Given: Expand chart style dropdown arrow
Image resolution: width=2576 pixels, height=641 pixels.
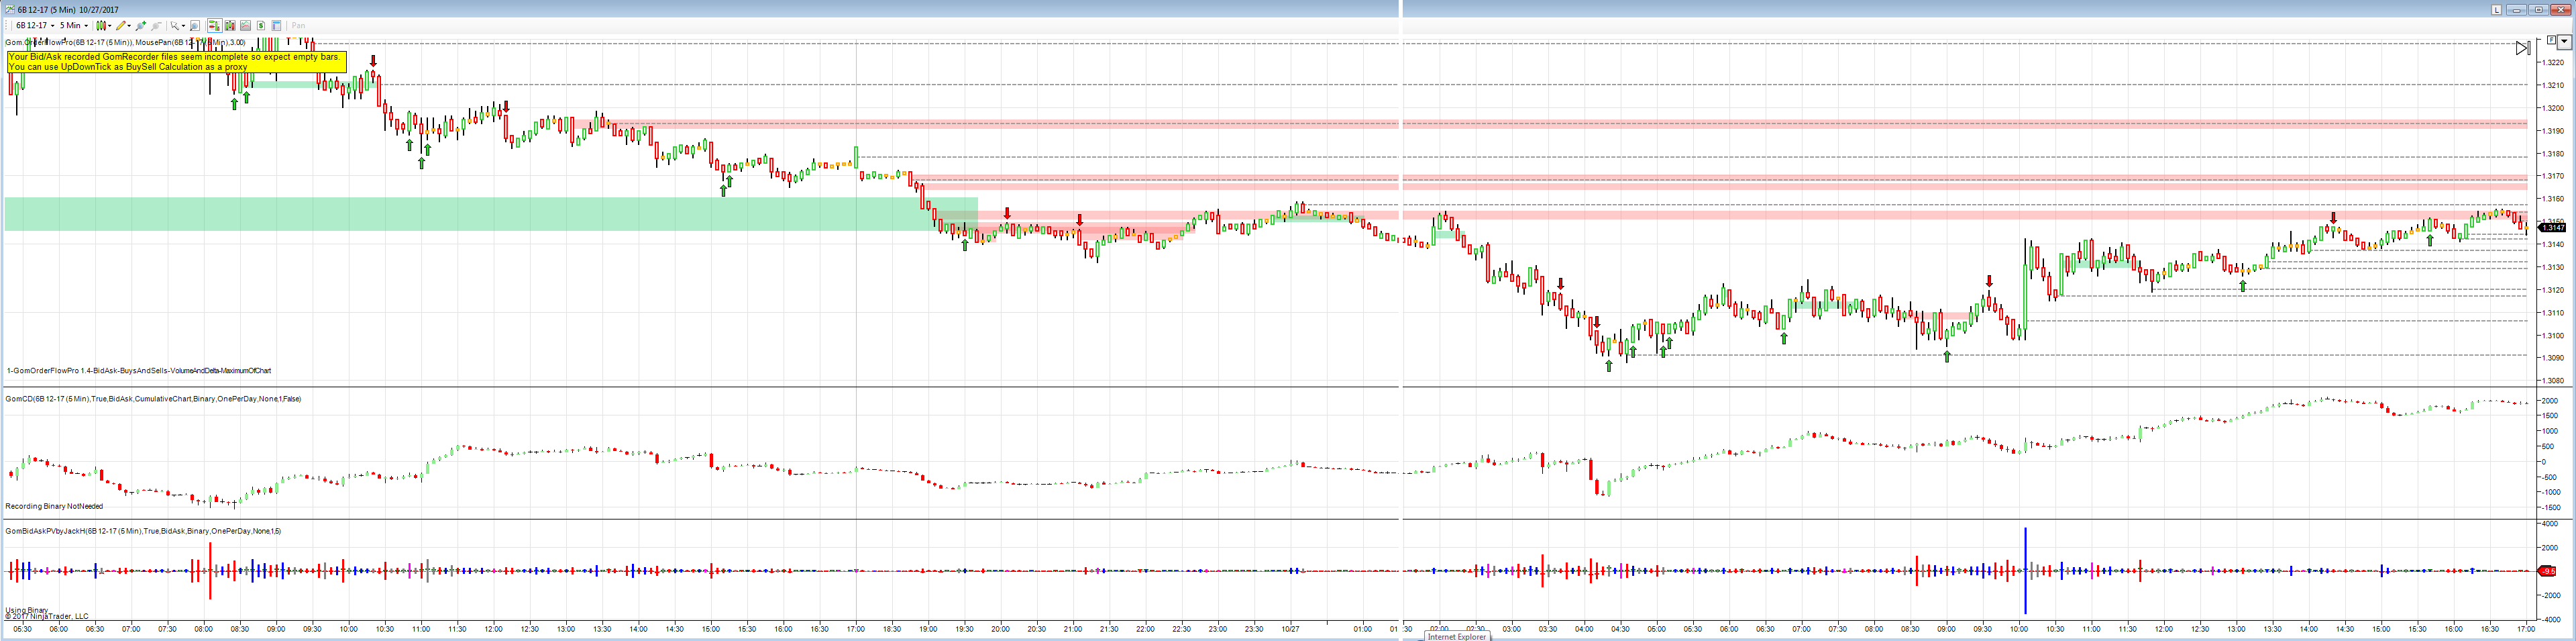Looking at the screenshot, I should coord(110,26).
